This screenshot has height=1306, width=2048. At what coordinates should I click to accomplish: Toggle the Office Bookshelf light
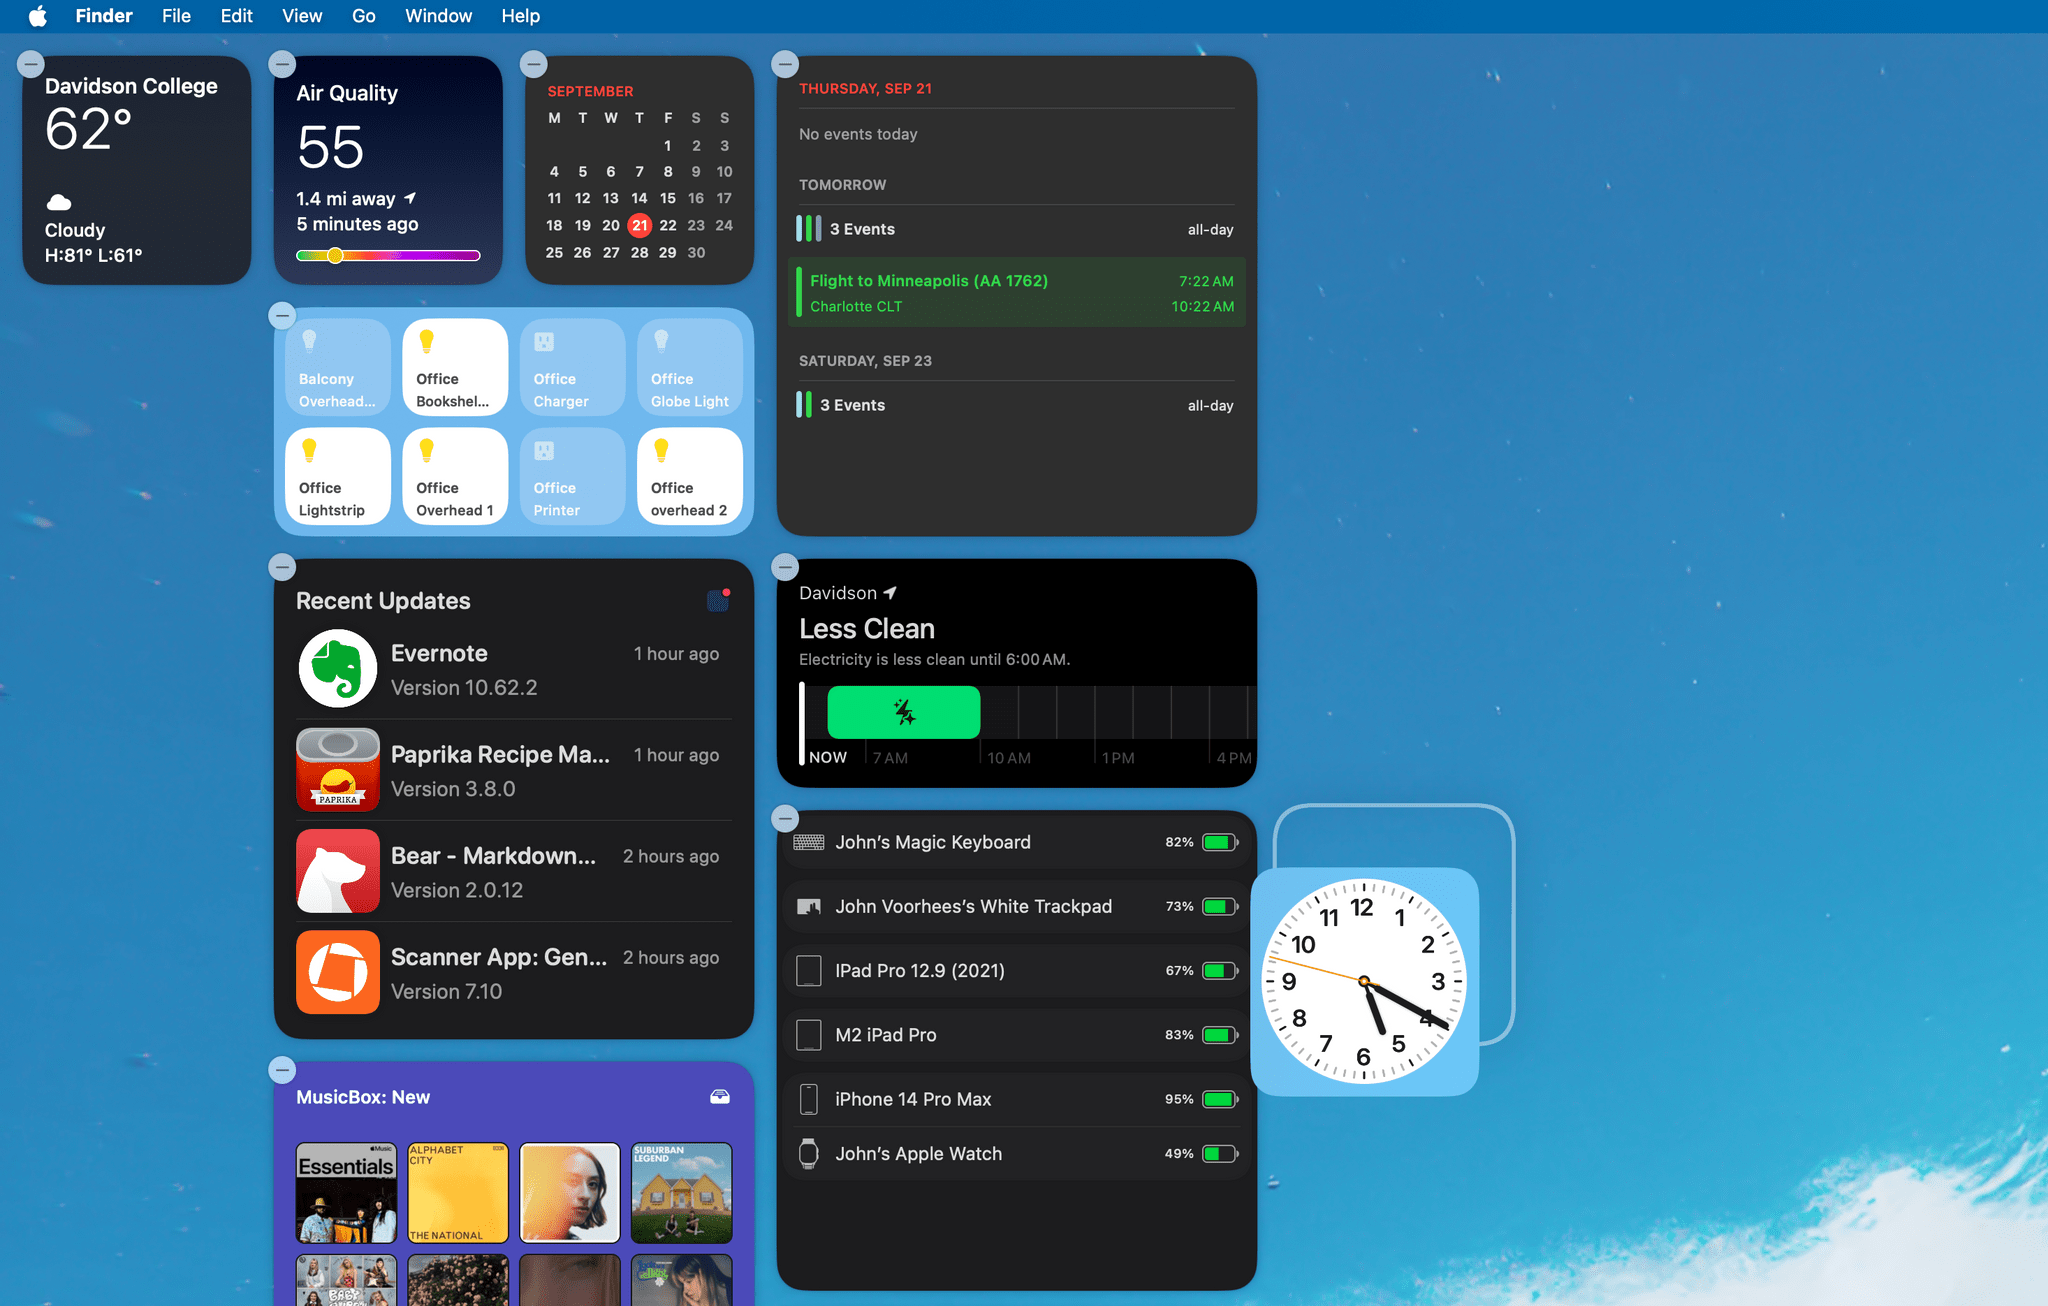coord(455,367)
